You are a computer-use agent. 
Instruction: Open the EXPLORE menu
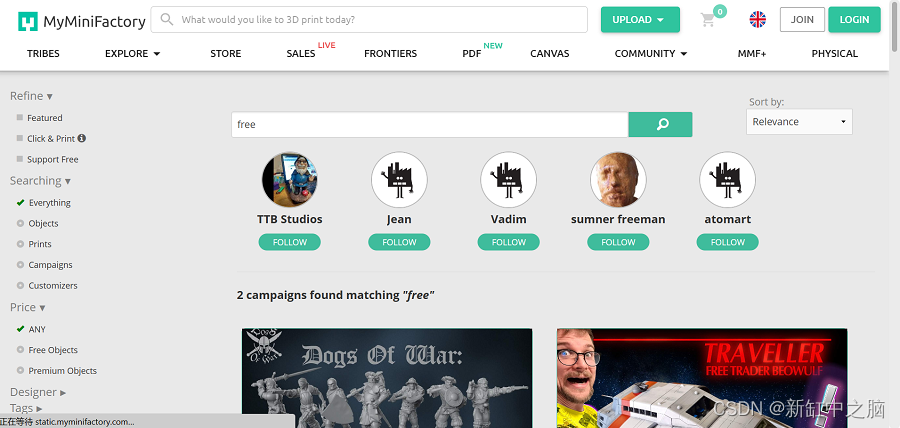(132, 53)
